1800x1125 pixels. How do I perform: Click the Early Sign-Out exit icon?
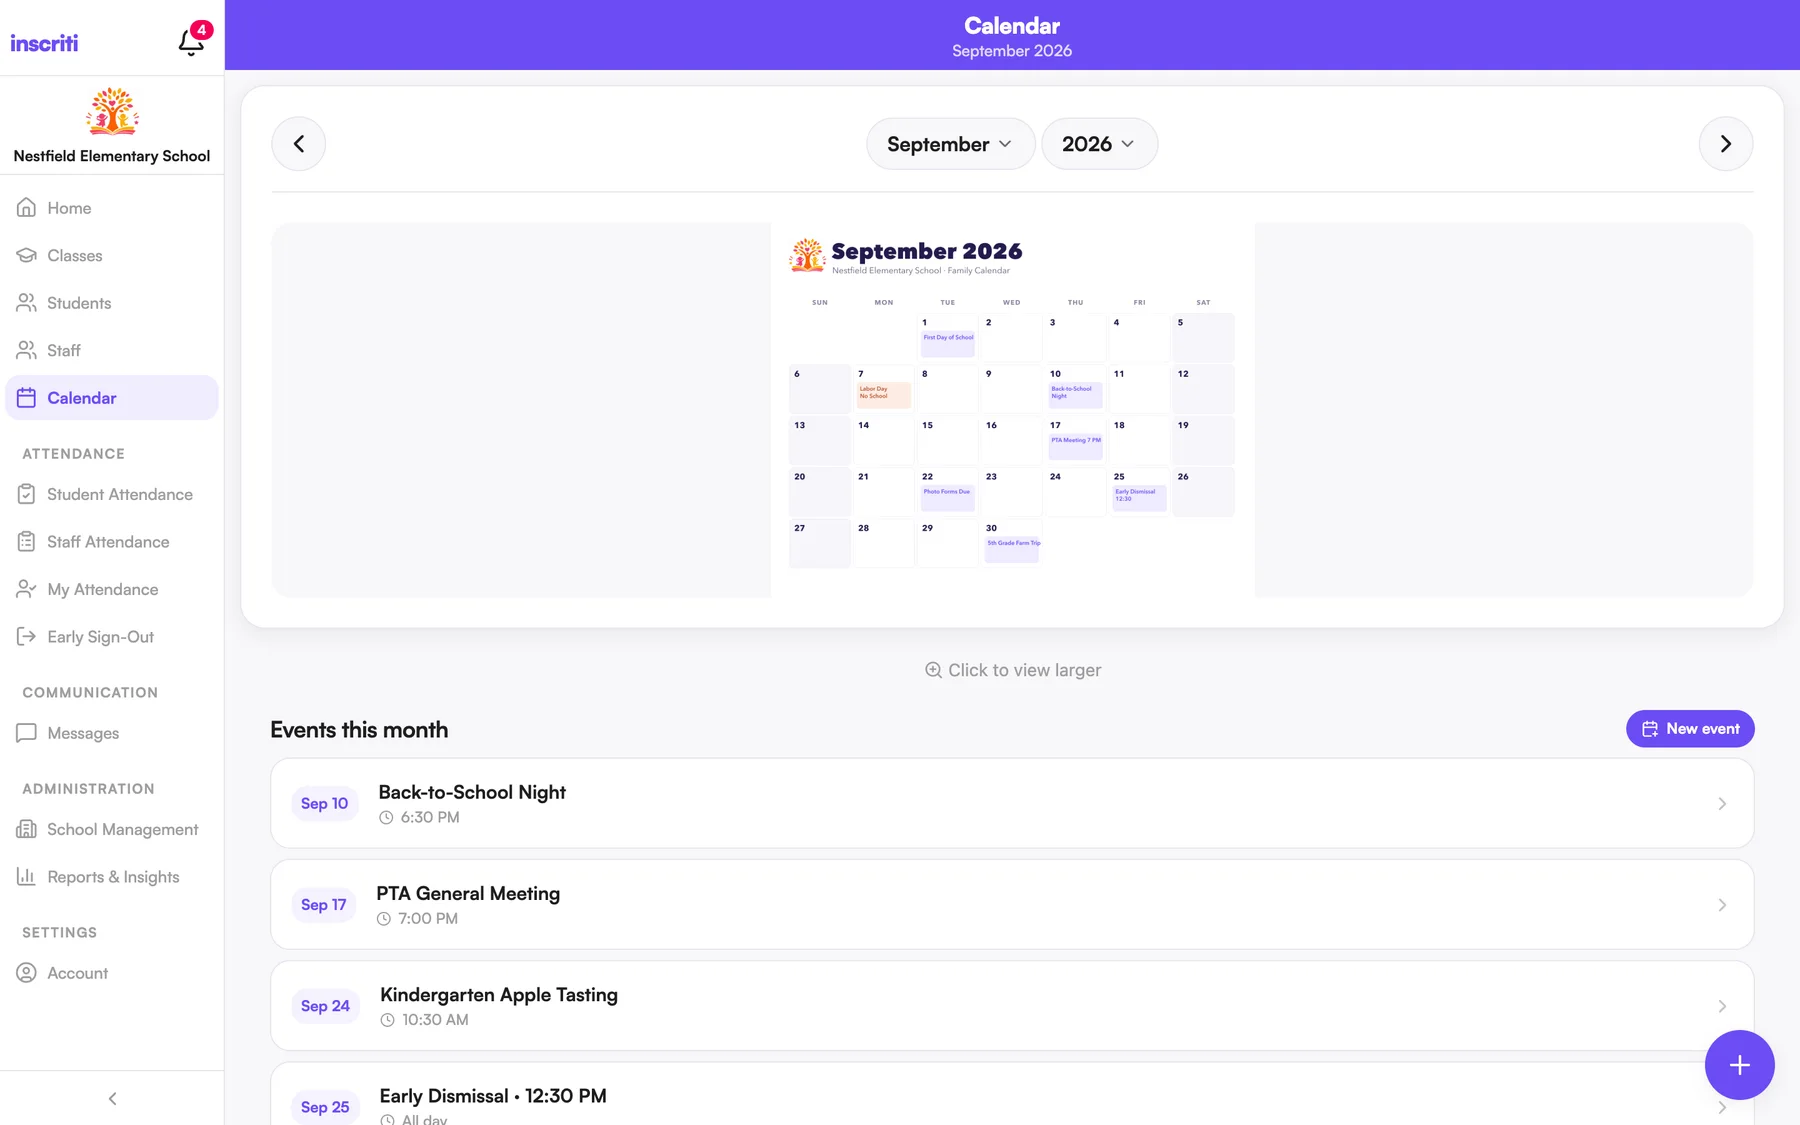coord(27,637)
